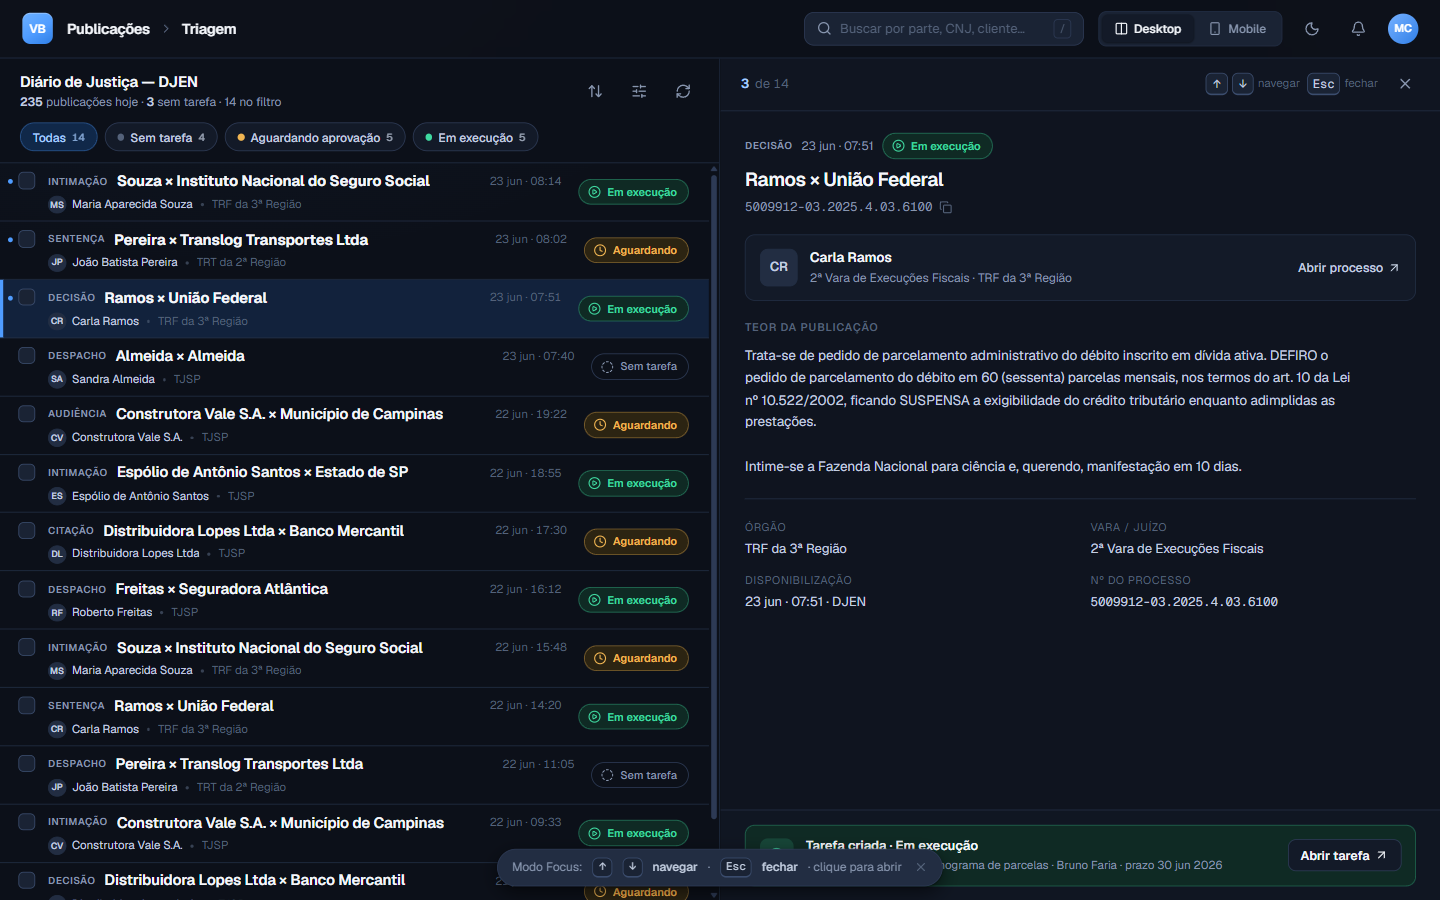Select the Todas filter tab

[59, 137]
